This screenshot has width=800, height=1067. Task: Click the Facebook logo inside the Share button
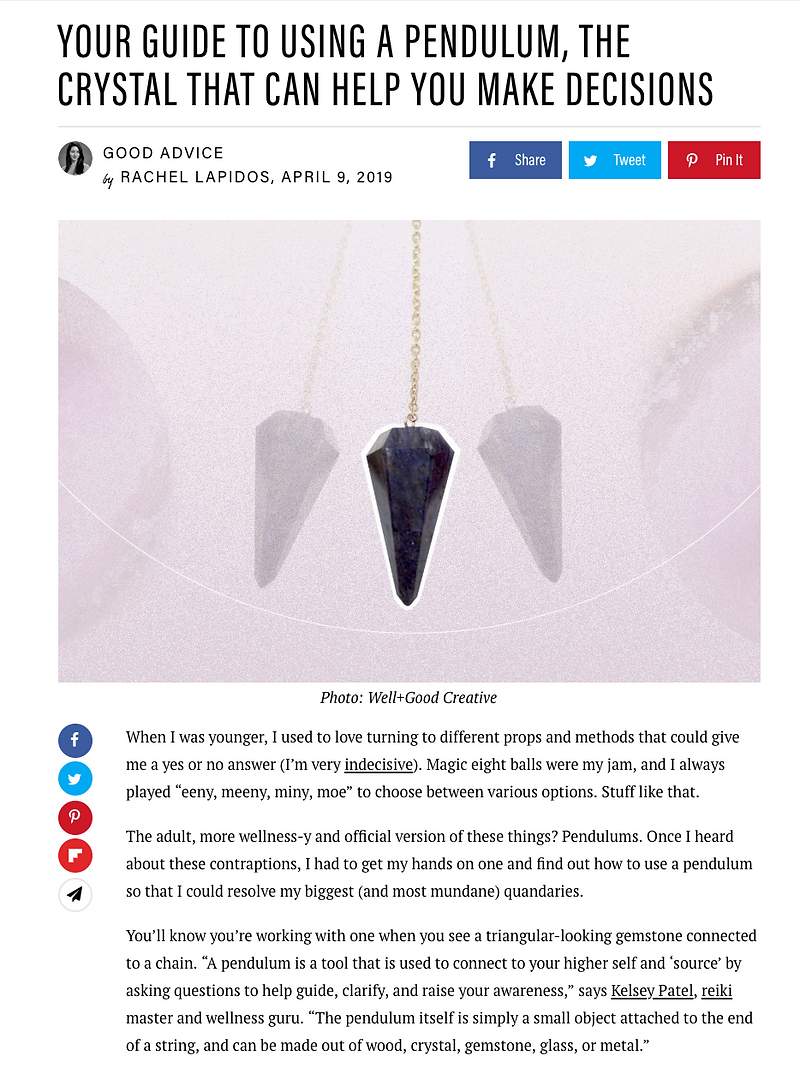click(491, 160)
